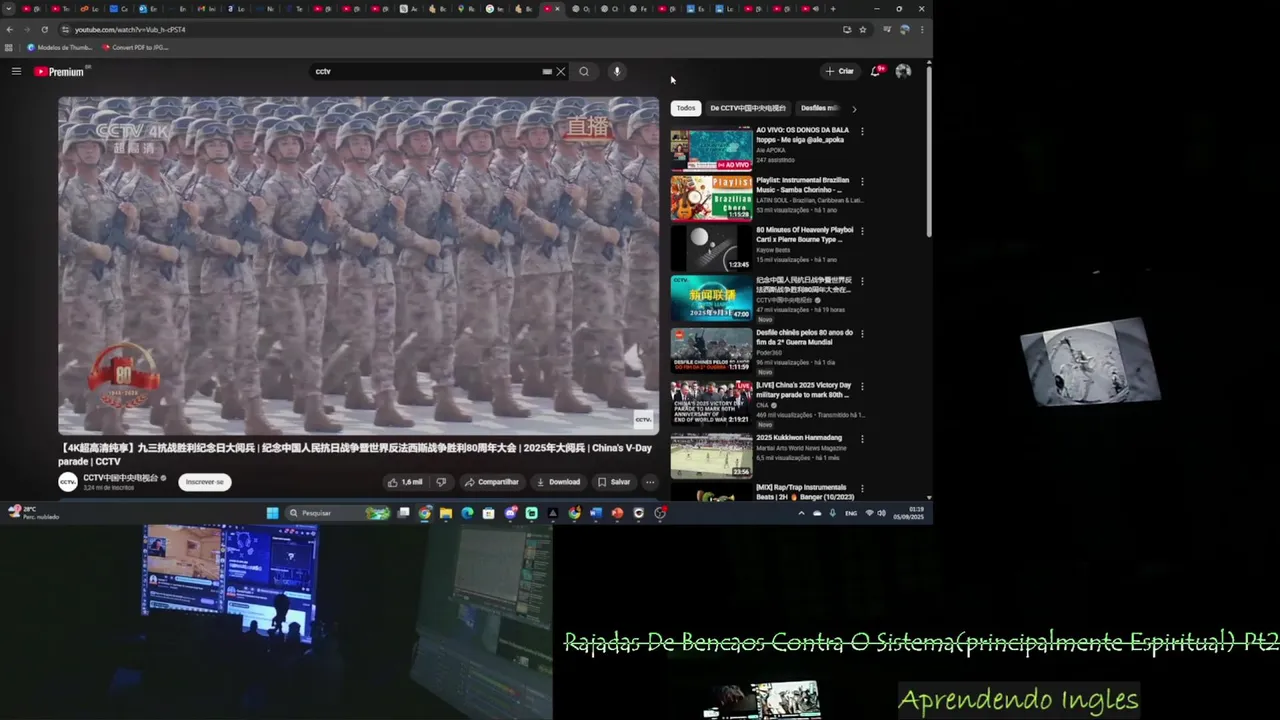Start voice search with the microphone
1280x720 pixels.
[617, 71]
